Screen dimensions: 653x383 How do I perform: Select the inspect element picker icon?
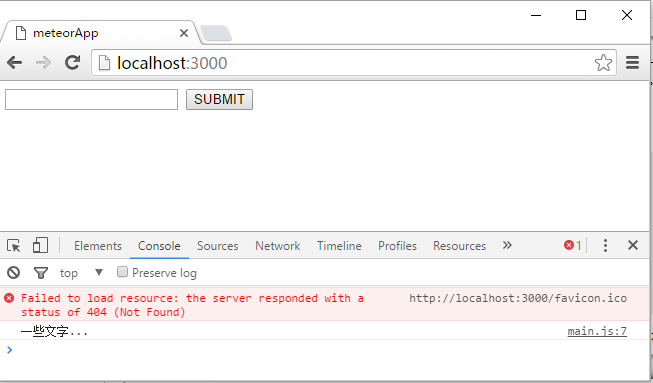[x=14, y=246]
